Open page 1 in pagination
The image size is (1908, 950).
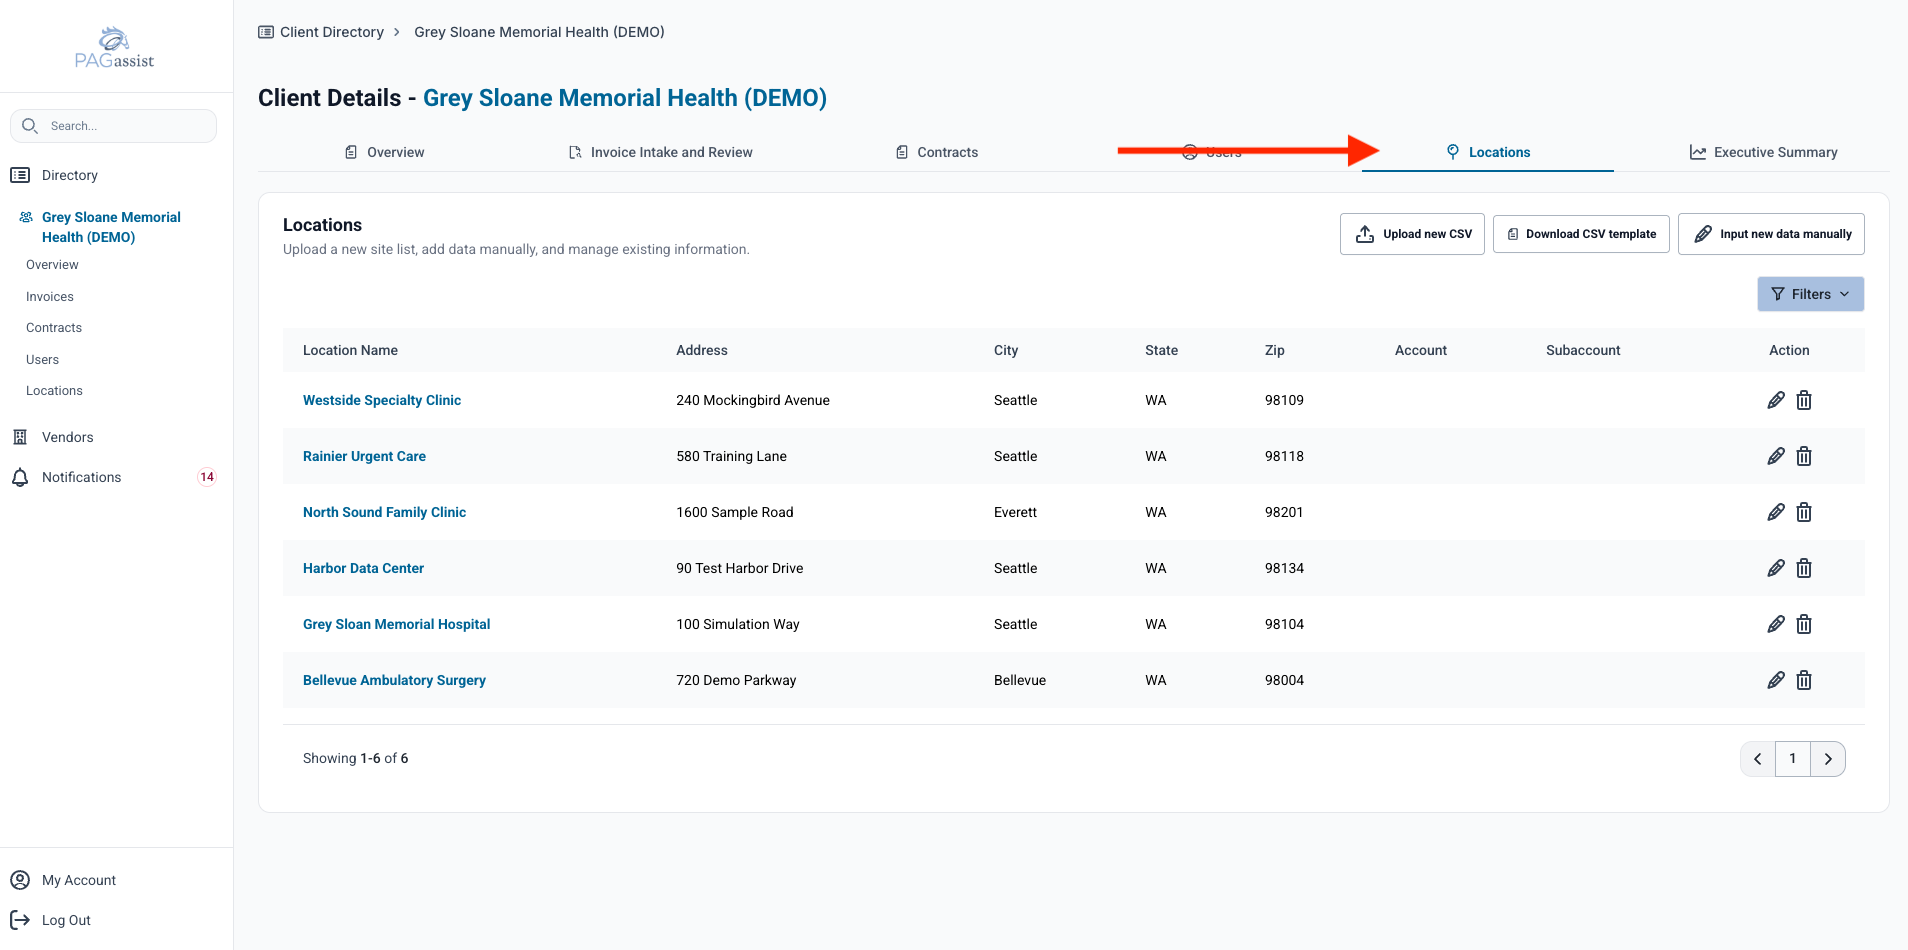1793,759
